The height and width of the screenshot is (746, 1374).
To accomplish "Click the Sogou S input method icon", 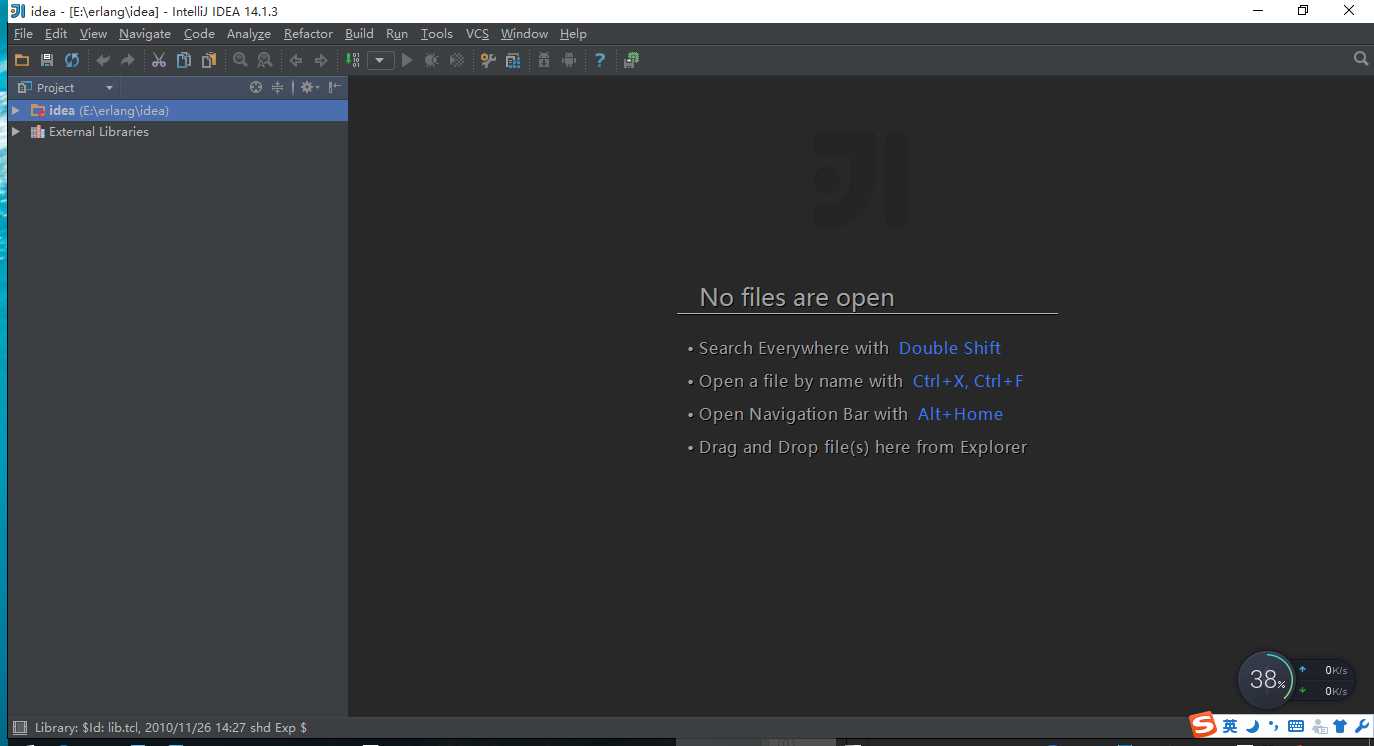I will click(1203, 725).
